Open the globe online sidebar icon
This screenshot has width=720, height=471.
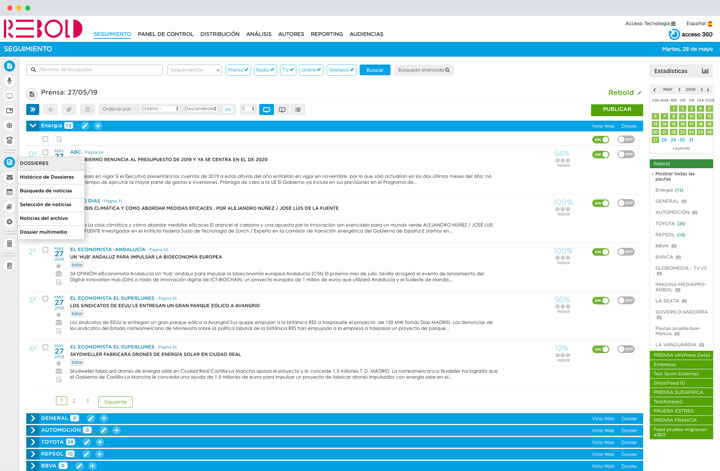point(9,125)
